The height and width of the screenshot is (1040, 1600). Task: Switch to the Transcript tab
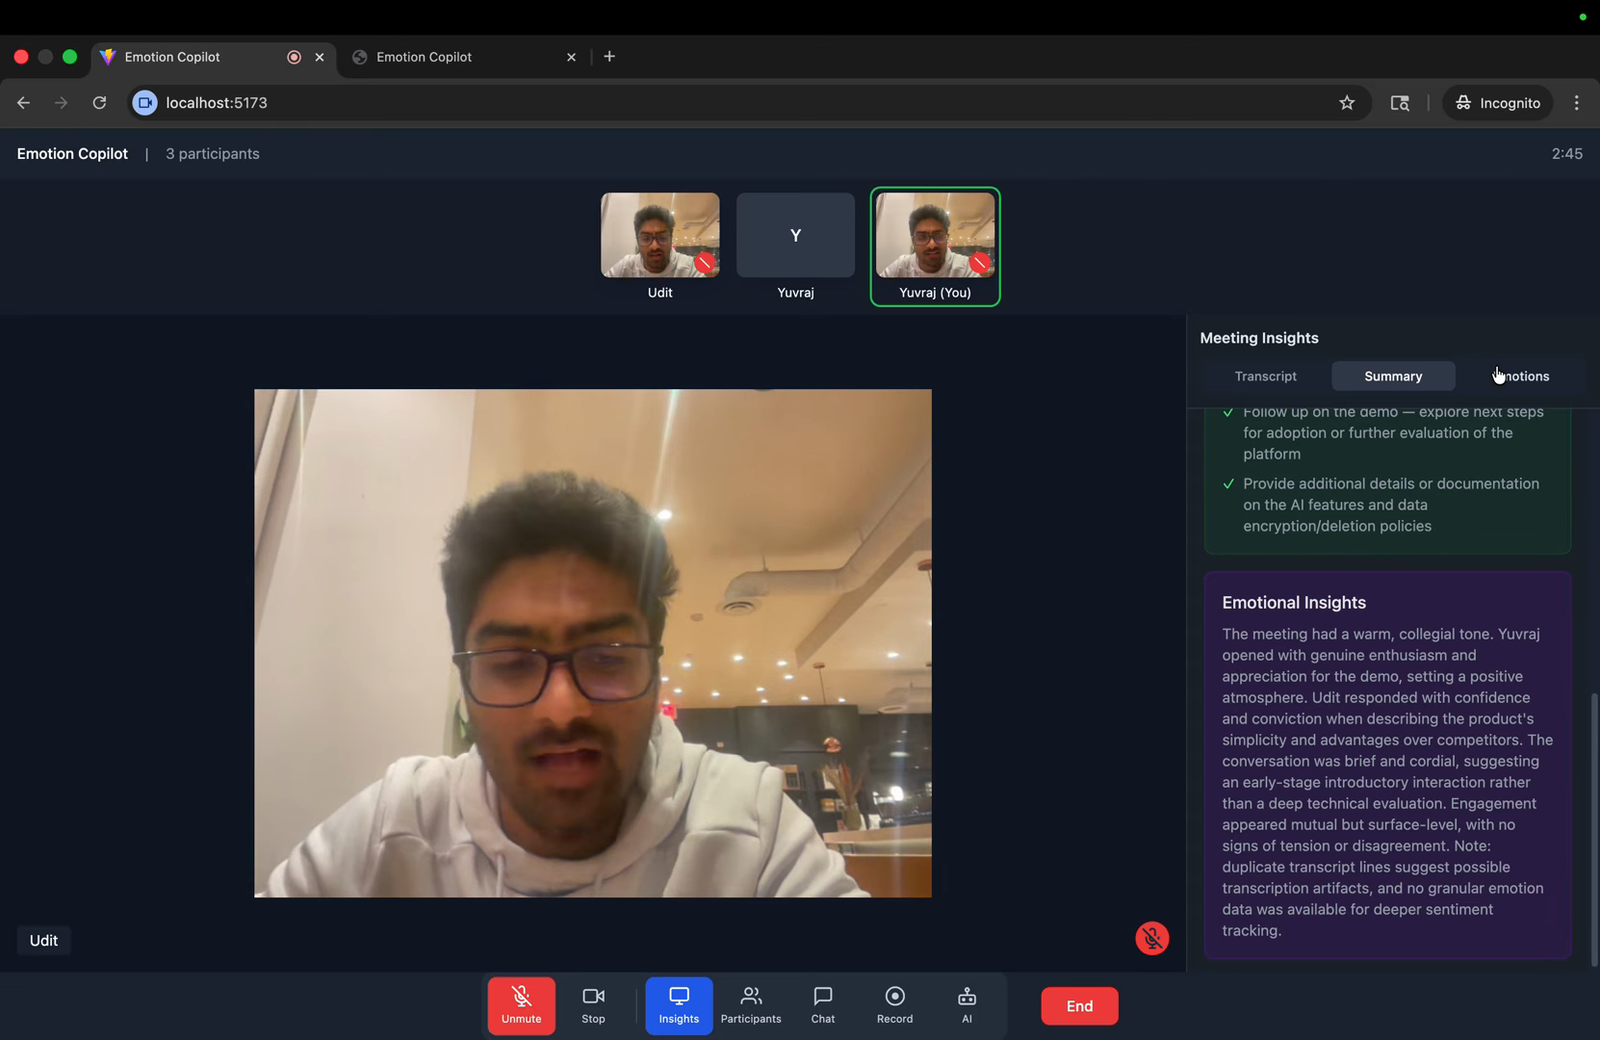1265,376
